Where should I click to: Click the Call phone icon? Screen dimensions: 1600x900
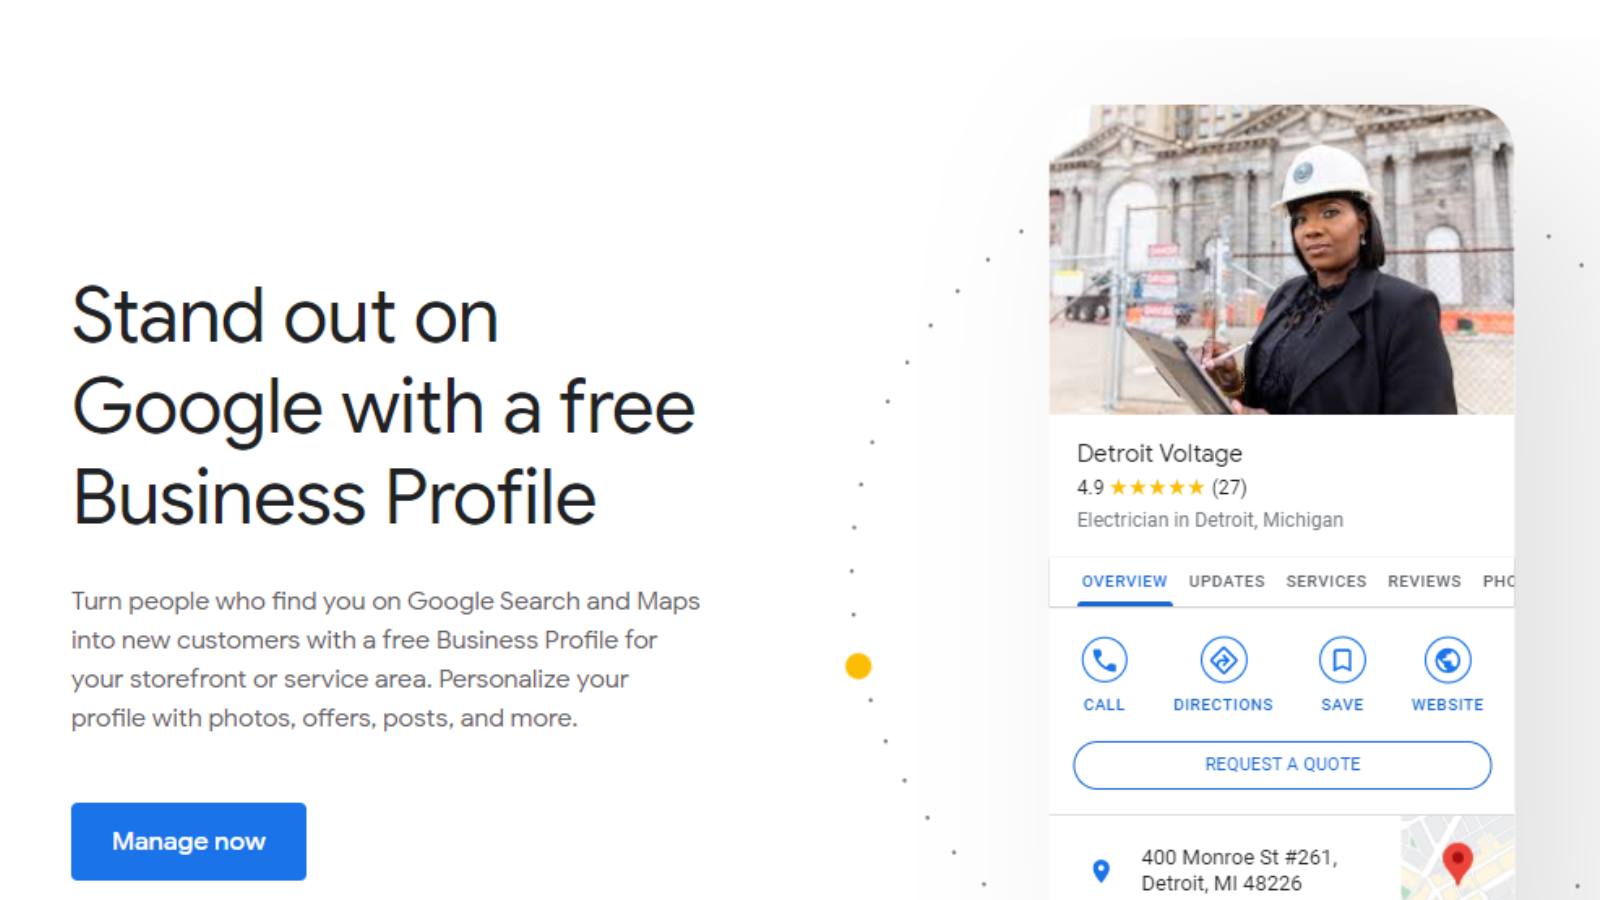point(1104,660)
